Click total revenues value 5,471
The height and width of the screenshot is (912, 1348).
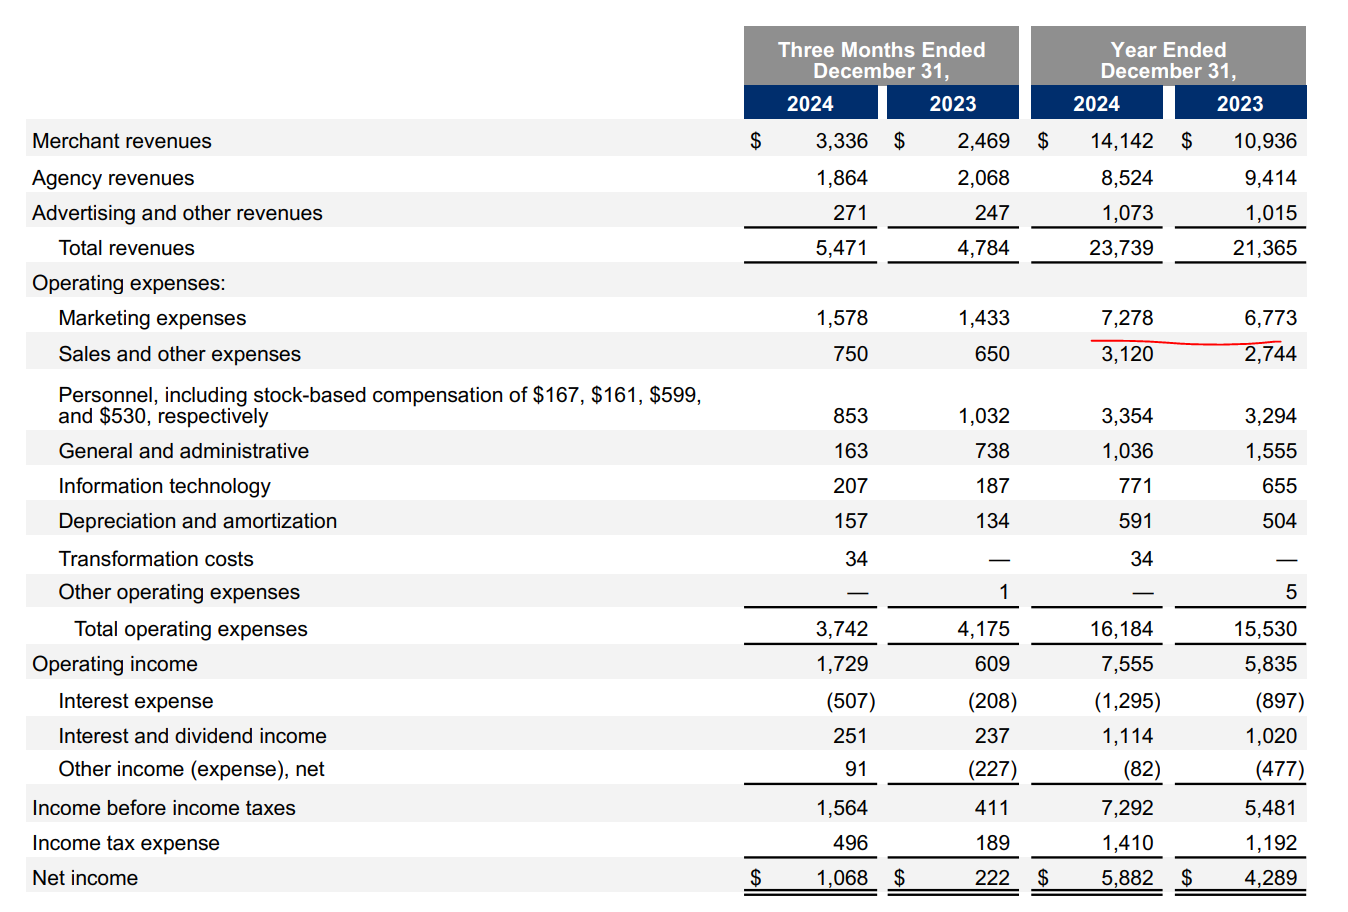click(841, 248)
